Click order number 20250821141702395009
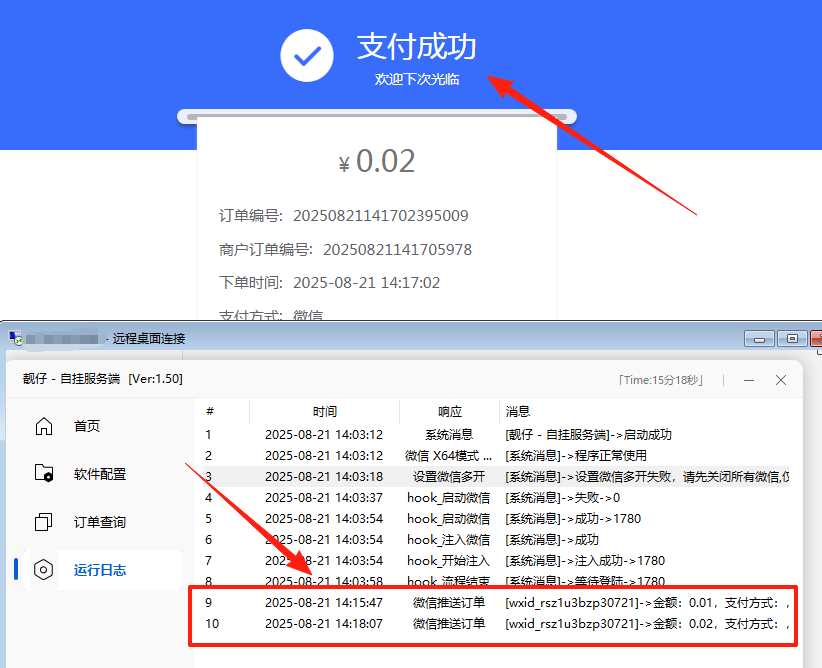 click(x=381, y=216)
